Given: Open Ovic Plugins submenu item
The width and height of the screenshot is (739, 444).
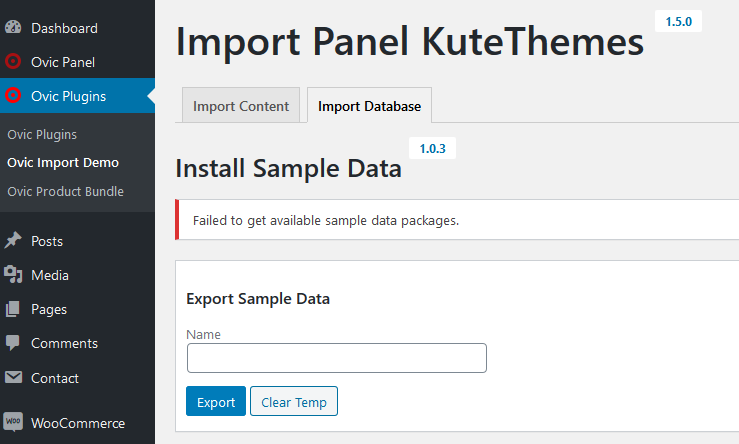Looking at the screenshot, I should click(x=42, y=134).
